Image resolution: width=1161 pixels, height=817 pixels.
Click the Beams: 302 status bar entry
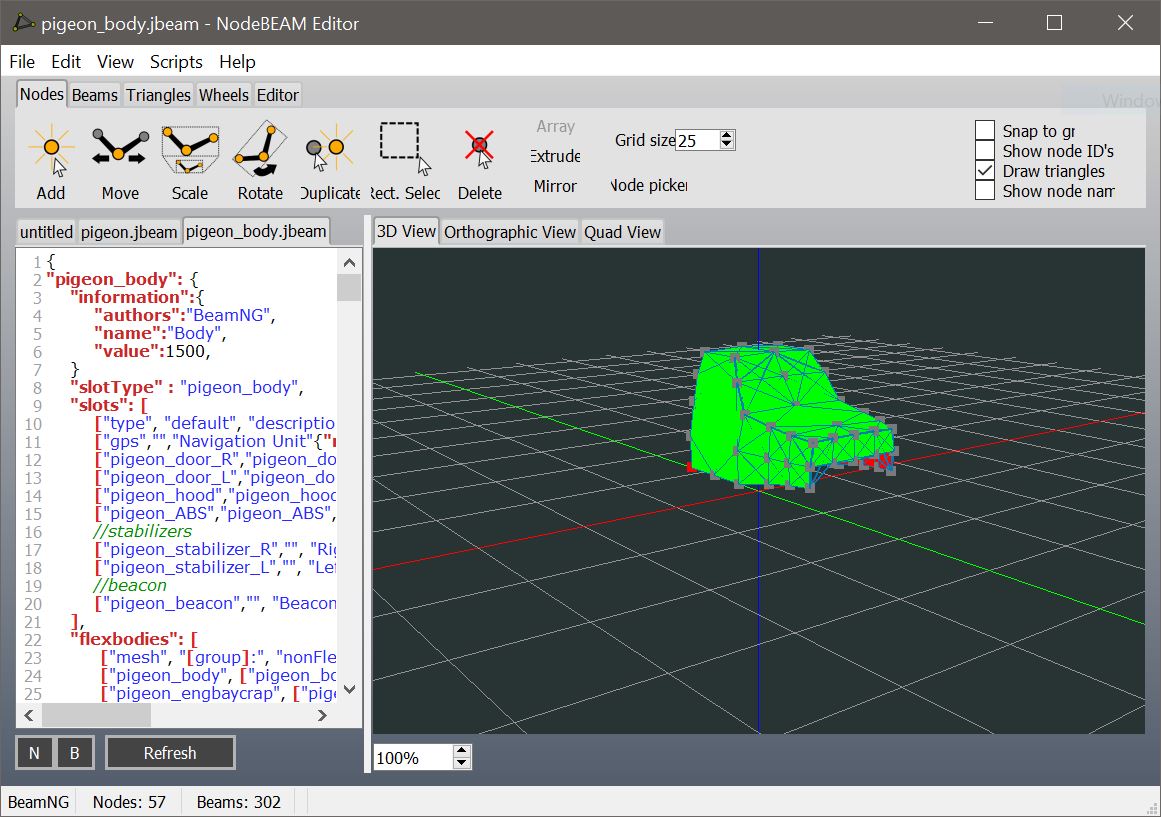238,802
